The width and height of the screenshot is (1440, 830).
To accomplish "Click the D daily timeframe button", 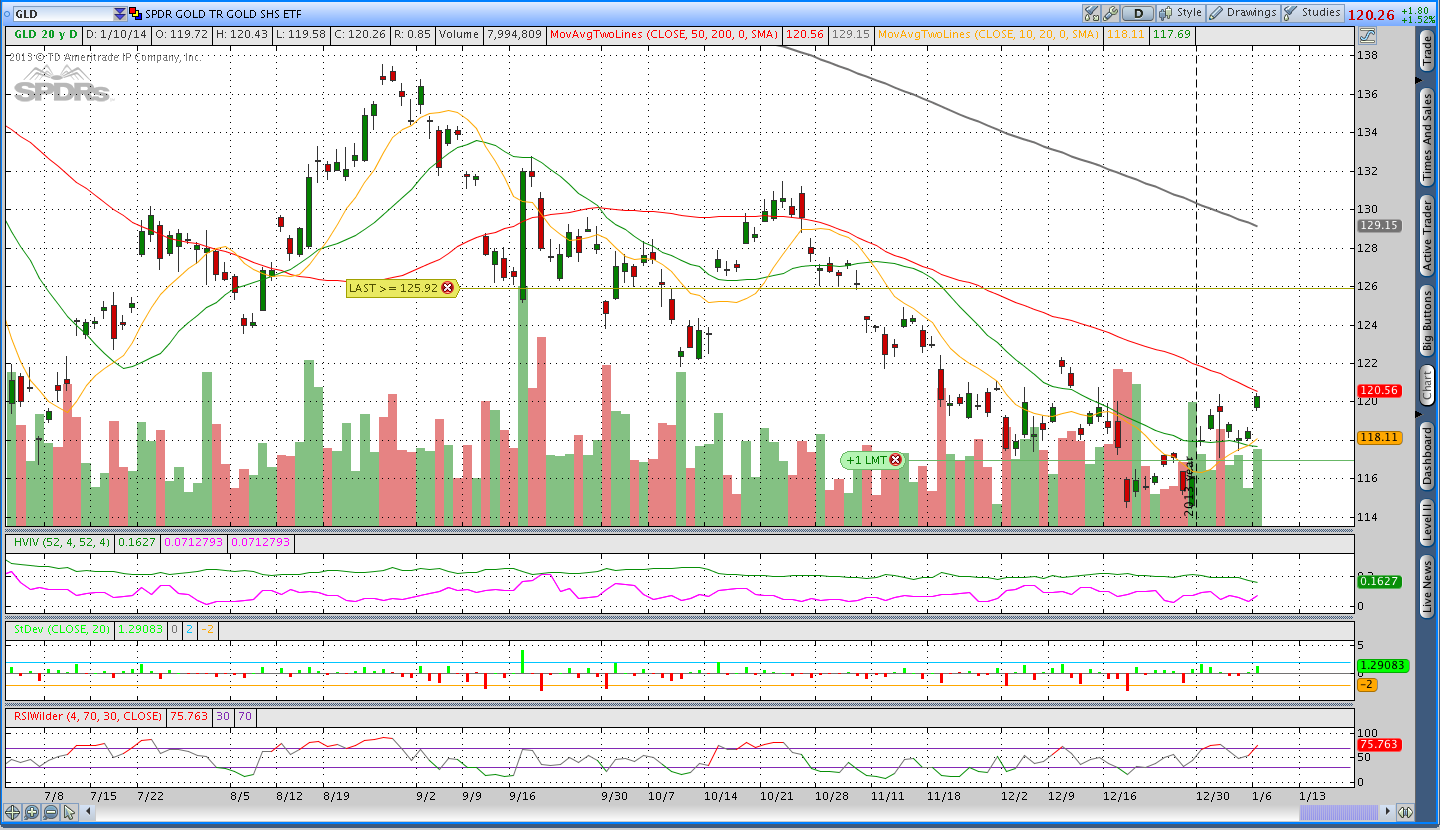I will [1138, 13].
